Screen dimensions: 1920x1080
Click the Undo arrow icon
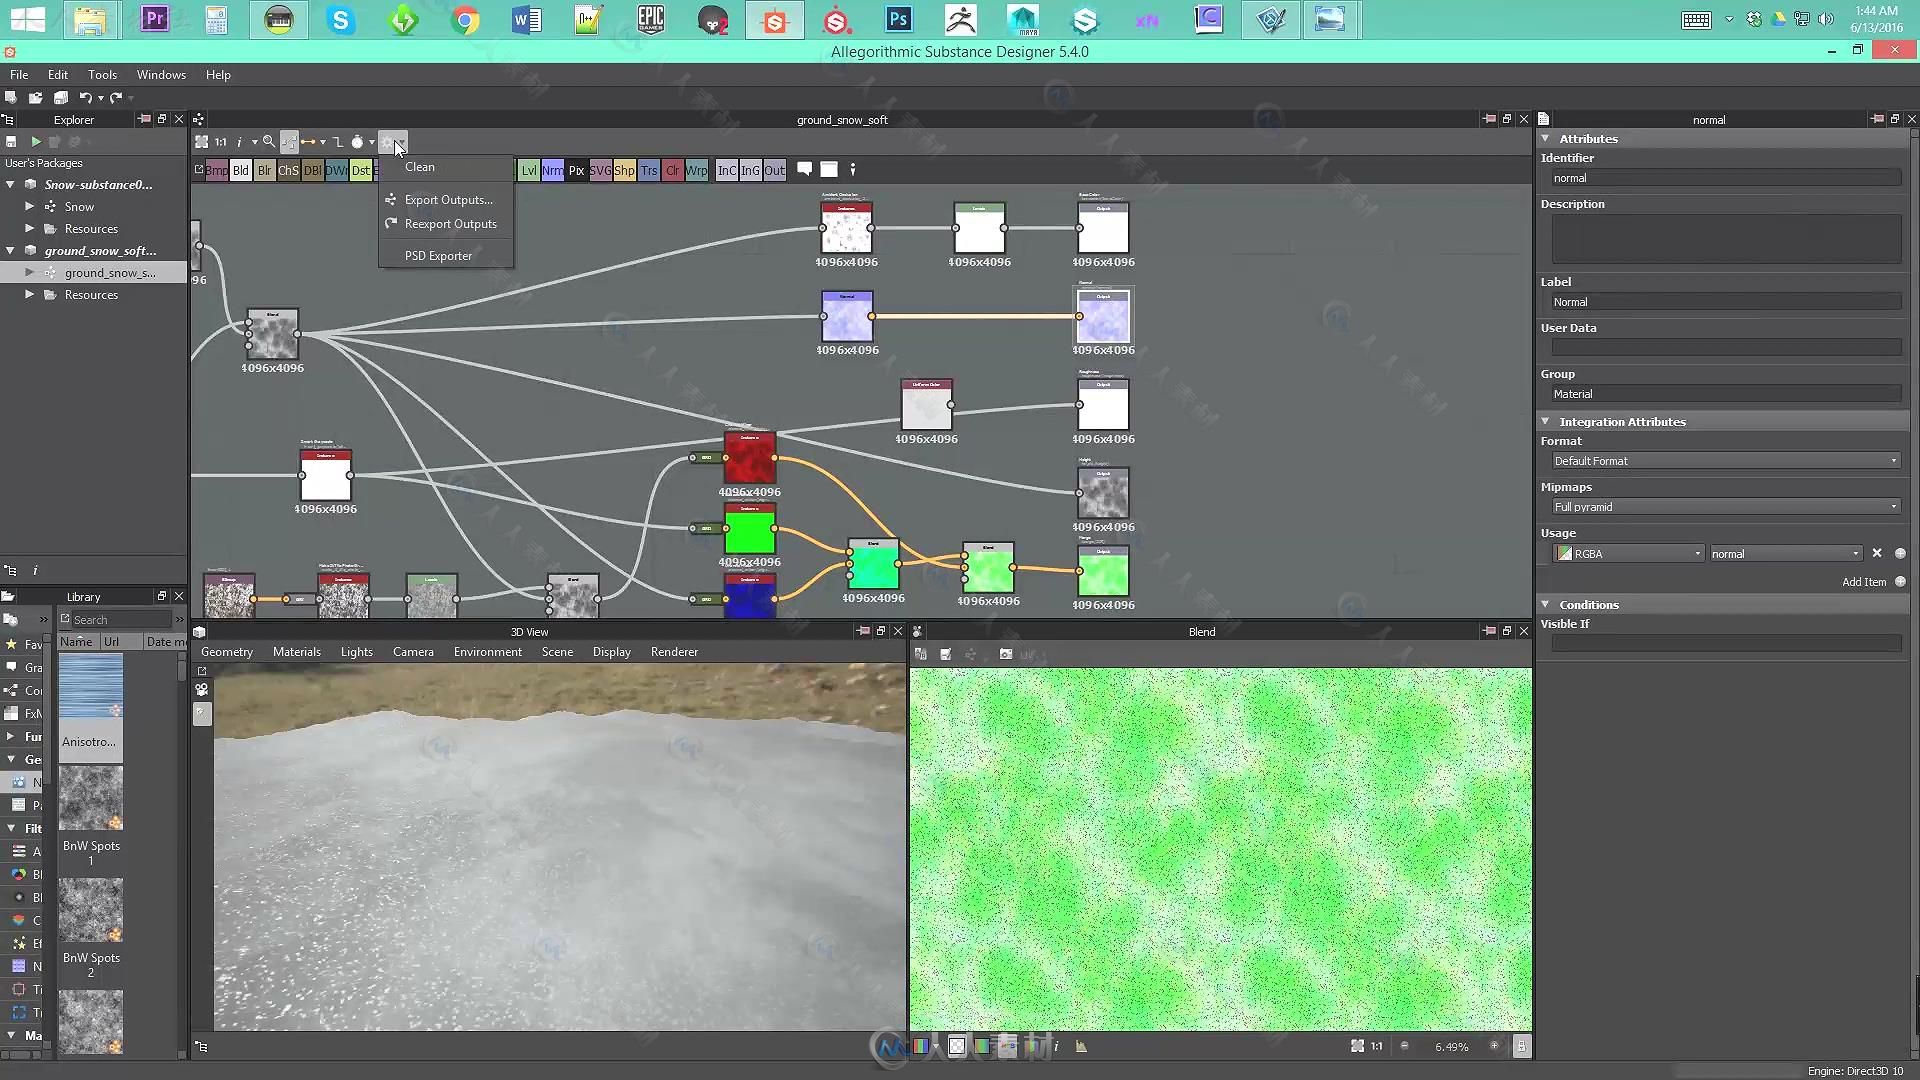86,97
